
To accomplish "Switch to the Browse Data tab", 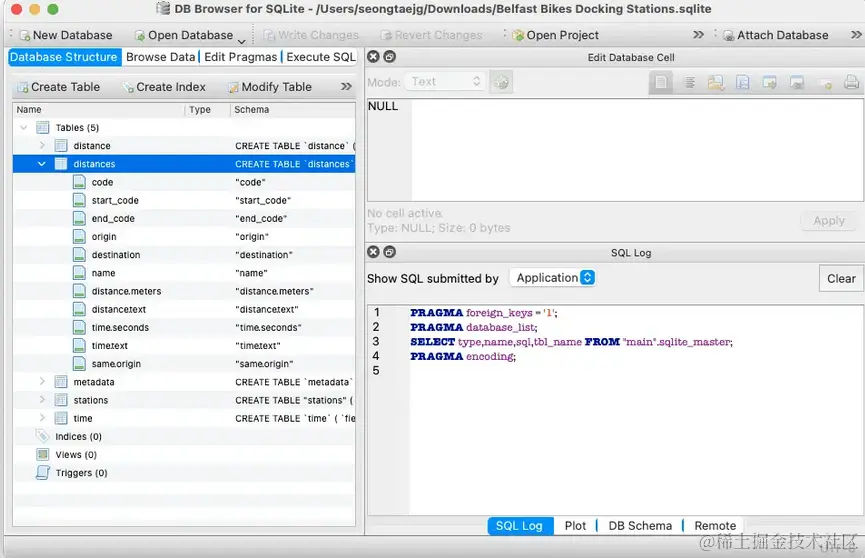I will [x=161, y=57].
